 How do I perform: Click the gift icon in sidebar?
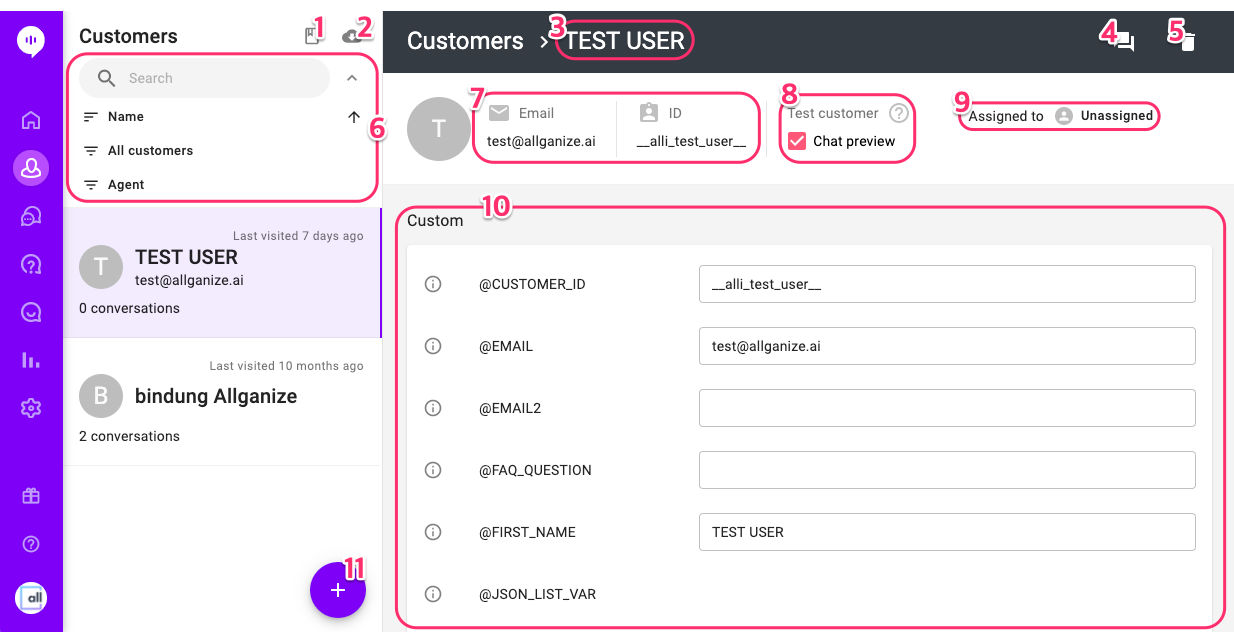[x=31, y=496]
